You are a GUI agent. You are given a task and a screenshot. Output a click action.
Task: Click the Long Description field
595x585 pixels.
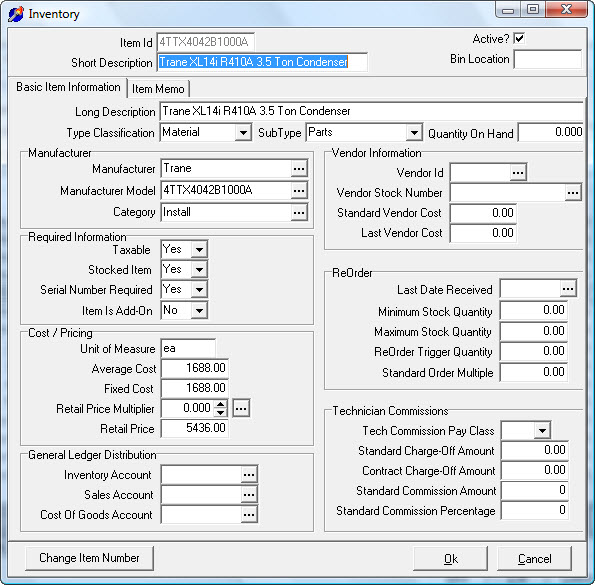tap(371, 112)
